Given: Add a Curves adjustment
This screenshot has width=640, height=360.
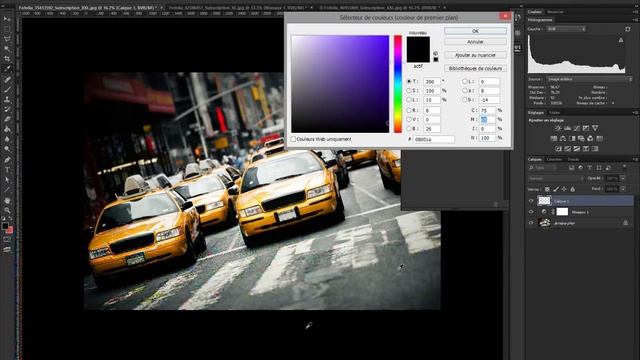Looking at the screenshot, I should (x=577, y=128).
